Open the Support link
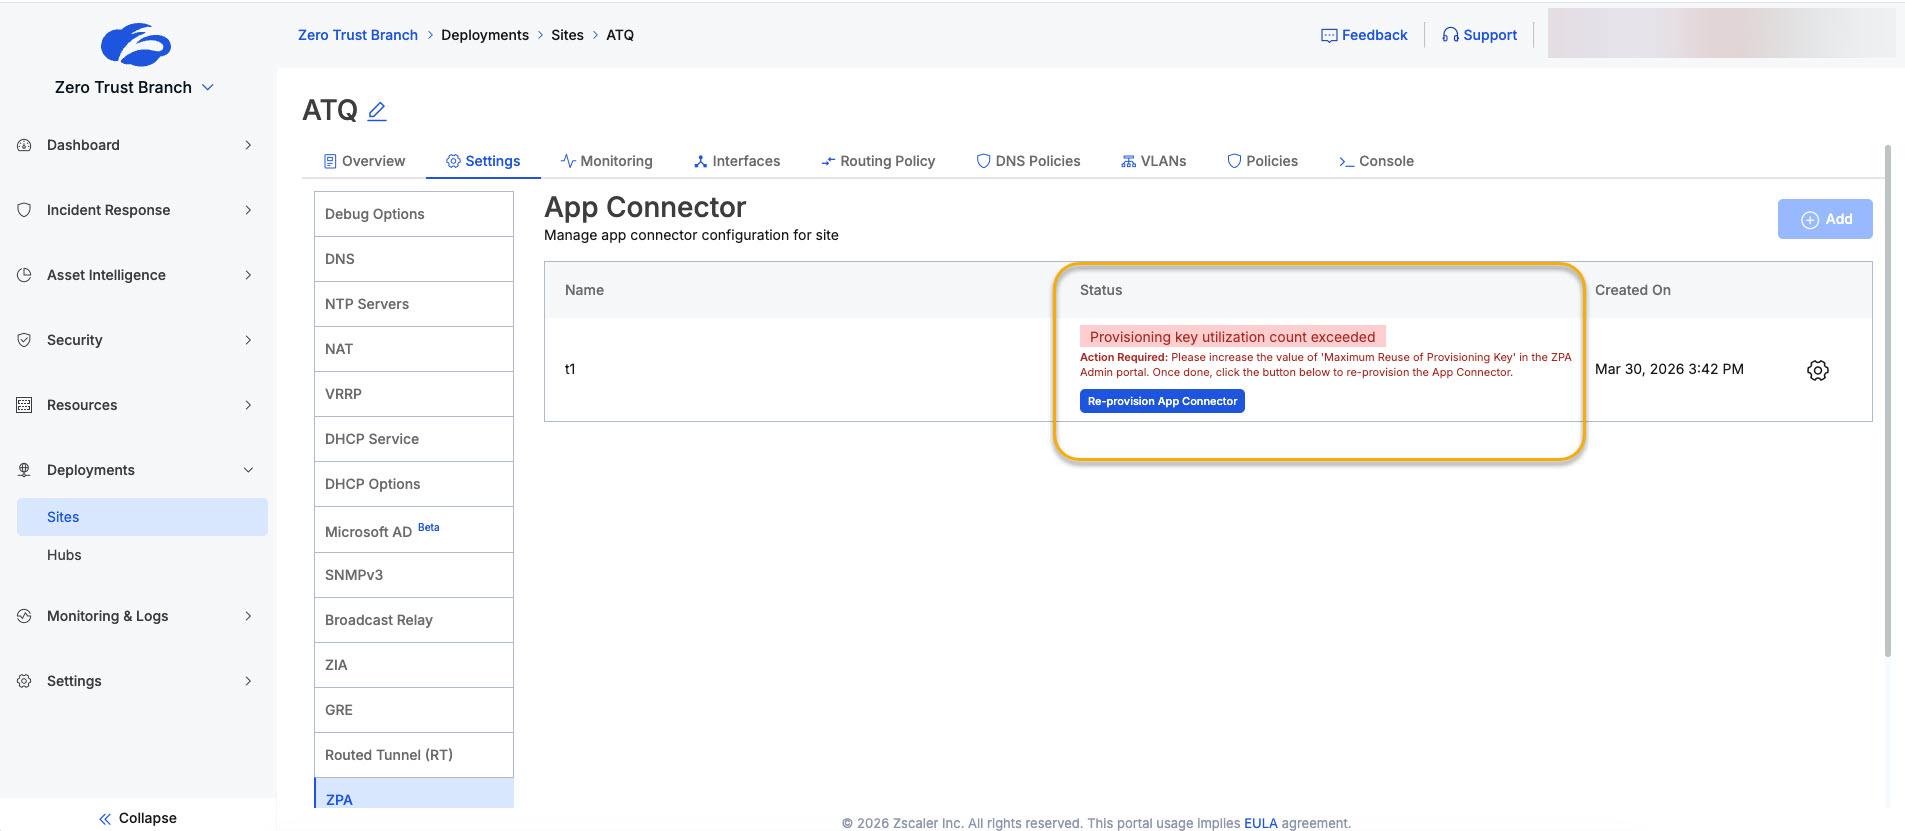This screenshot has height=831, width=1905. 1479,35
